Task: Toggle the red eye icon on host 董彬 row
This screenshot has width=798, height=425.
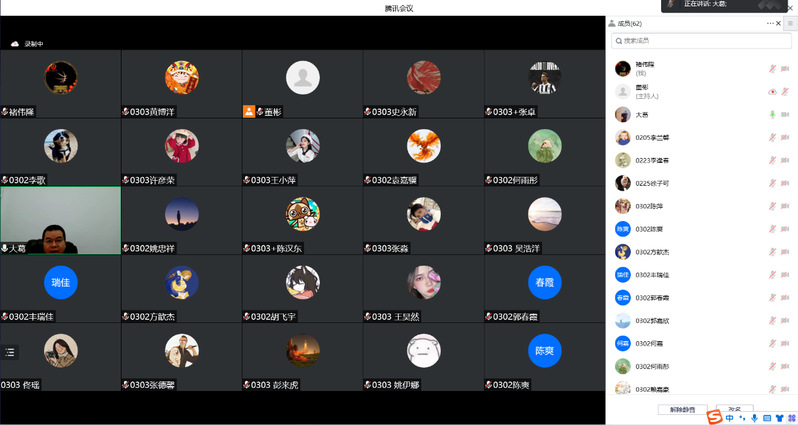Action: point(772,92)
